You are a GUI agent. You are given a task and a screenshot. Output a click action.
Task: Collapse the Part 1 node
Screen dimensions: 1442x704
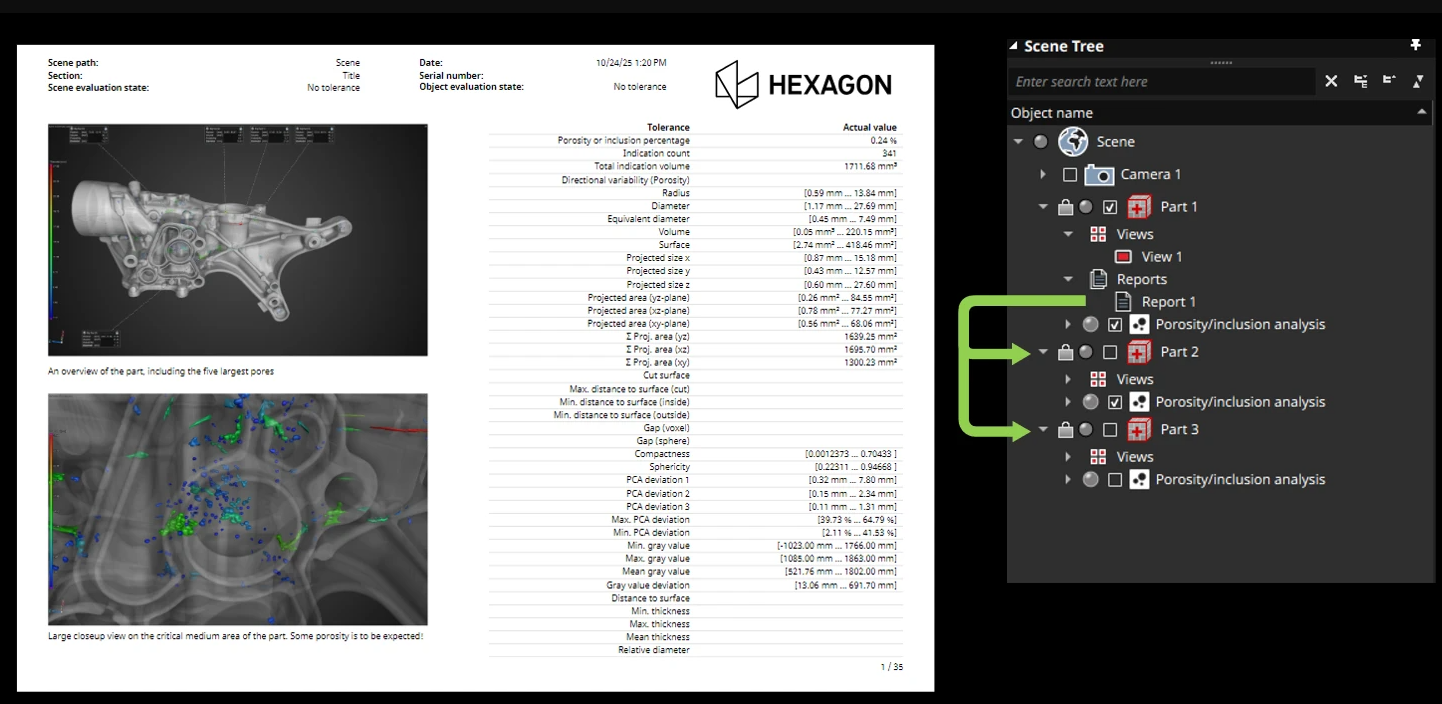pos(1043,207)
